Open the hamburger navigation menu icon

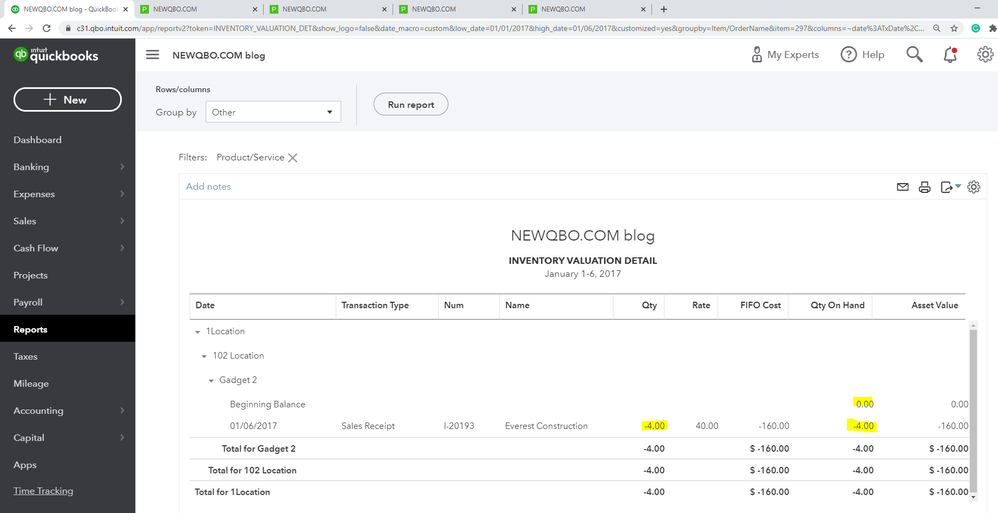(x=152, y=55)
